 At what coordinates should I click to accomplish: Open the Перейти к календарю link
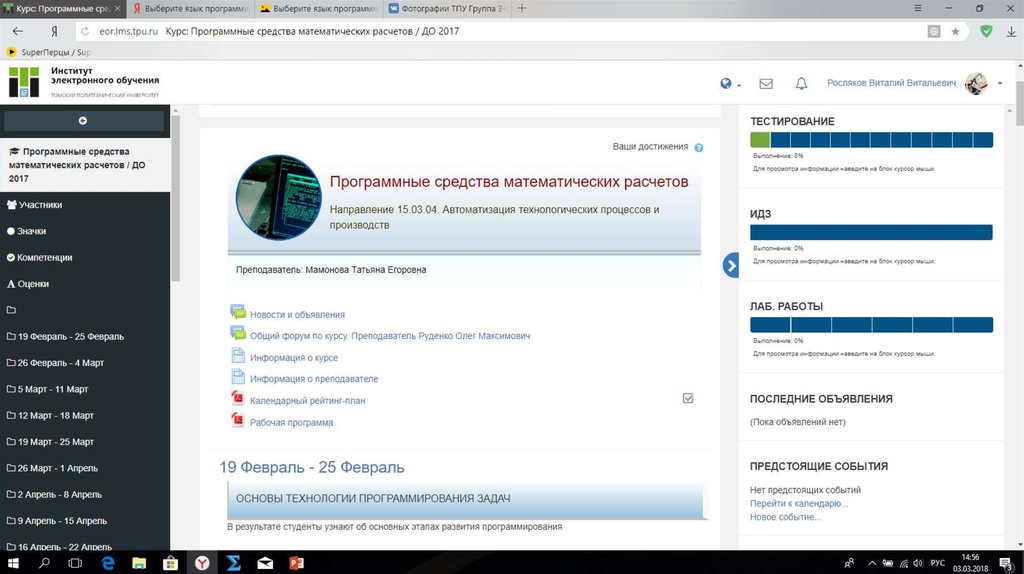coord(799,503)
